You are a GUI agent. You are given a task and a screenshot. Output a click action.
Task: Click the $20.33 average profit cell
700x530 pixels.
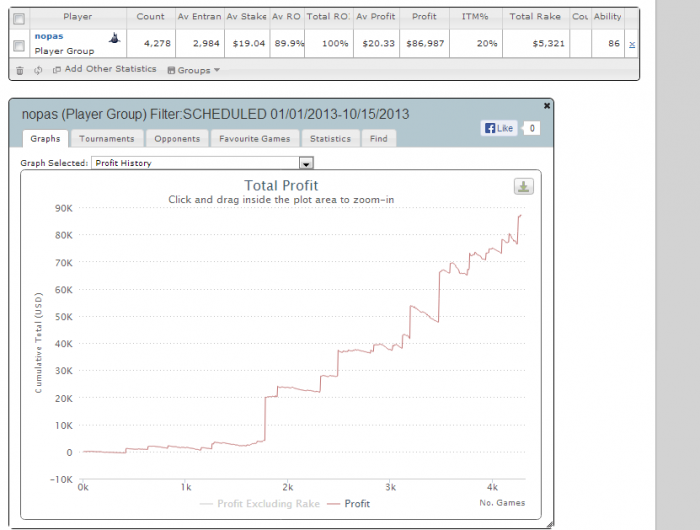[x=376, y=43]
